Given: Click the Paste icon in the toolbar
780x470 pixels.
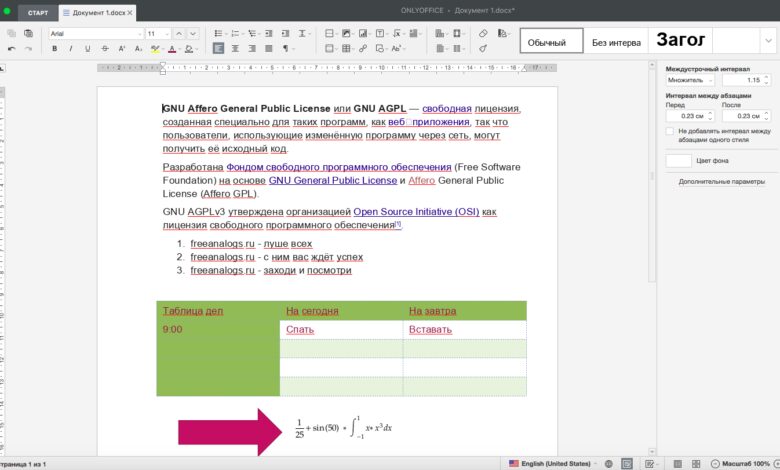Looking at the screenshot, I should point(28,33).
